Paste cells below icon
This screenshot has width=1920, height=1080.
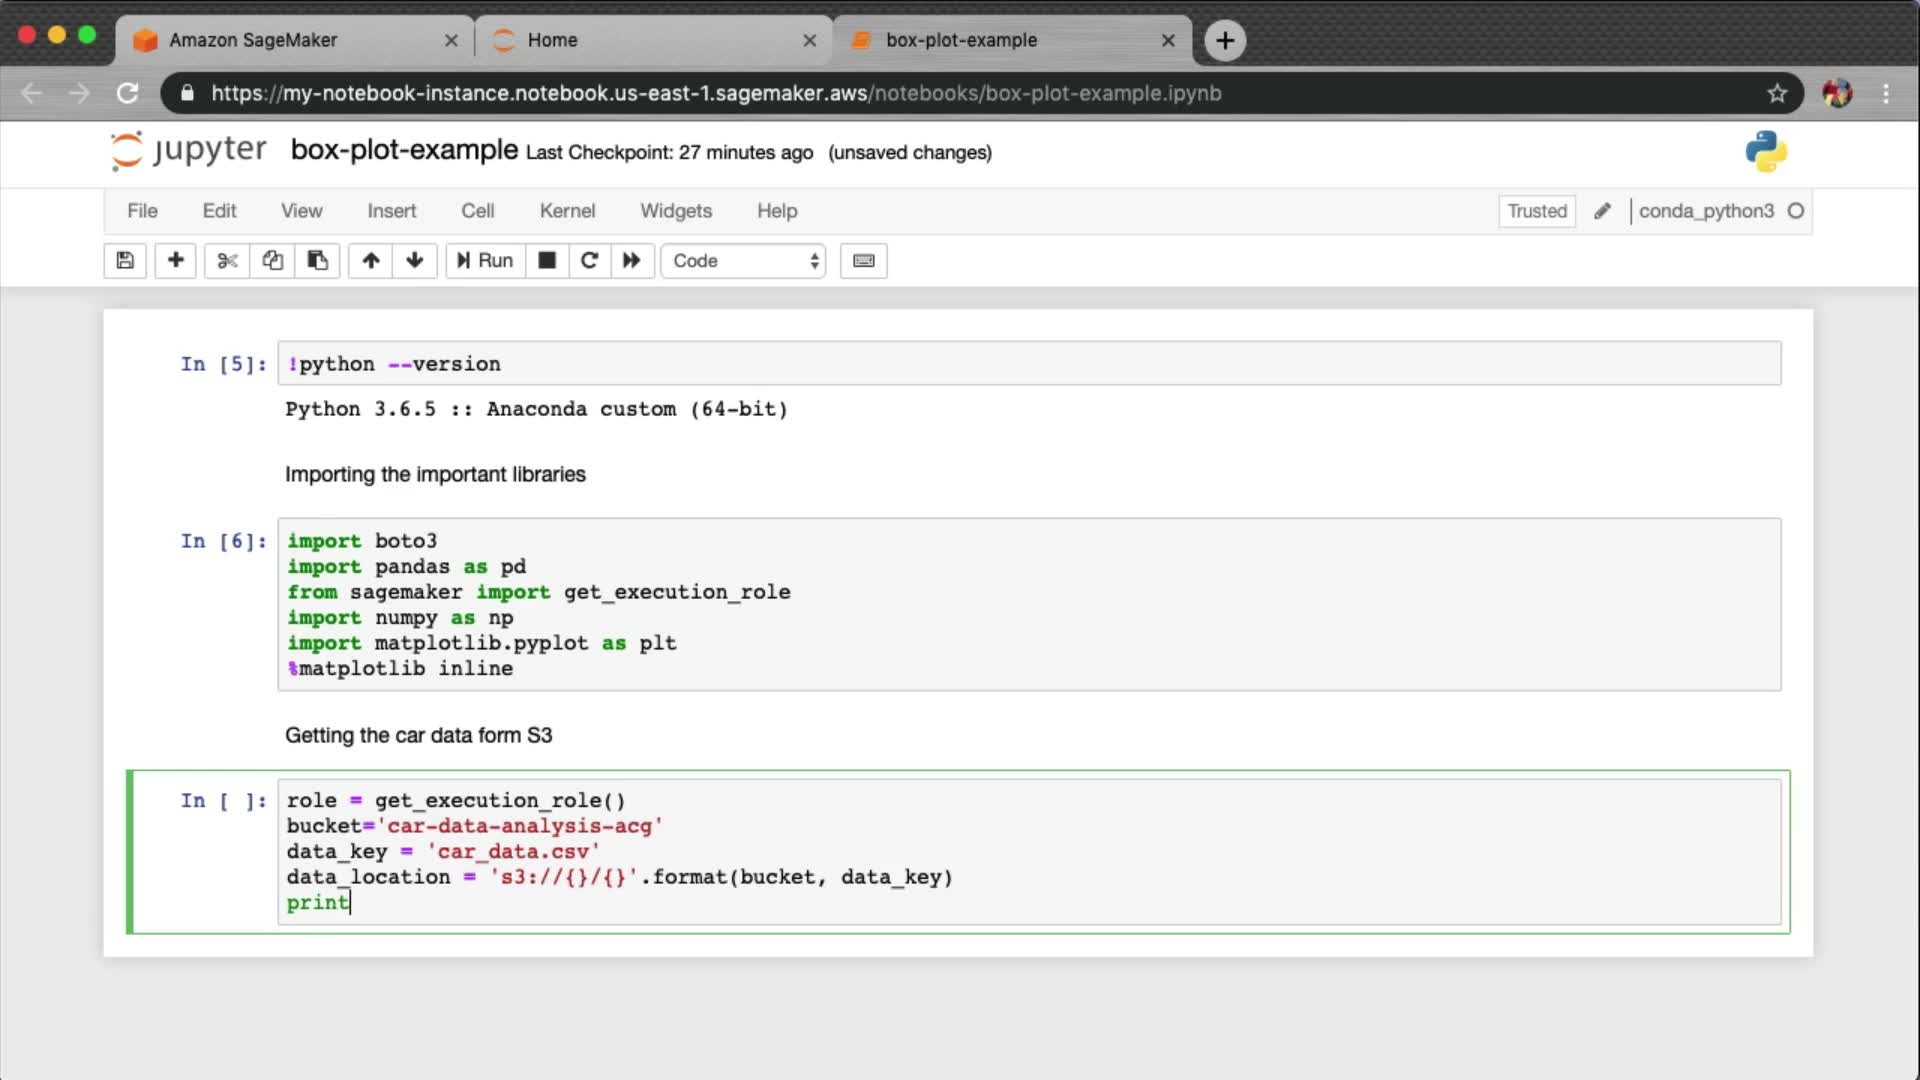(317, 261)
